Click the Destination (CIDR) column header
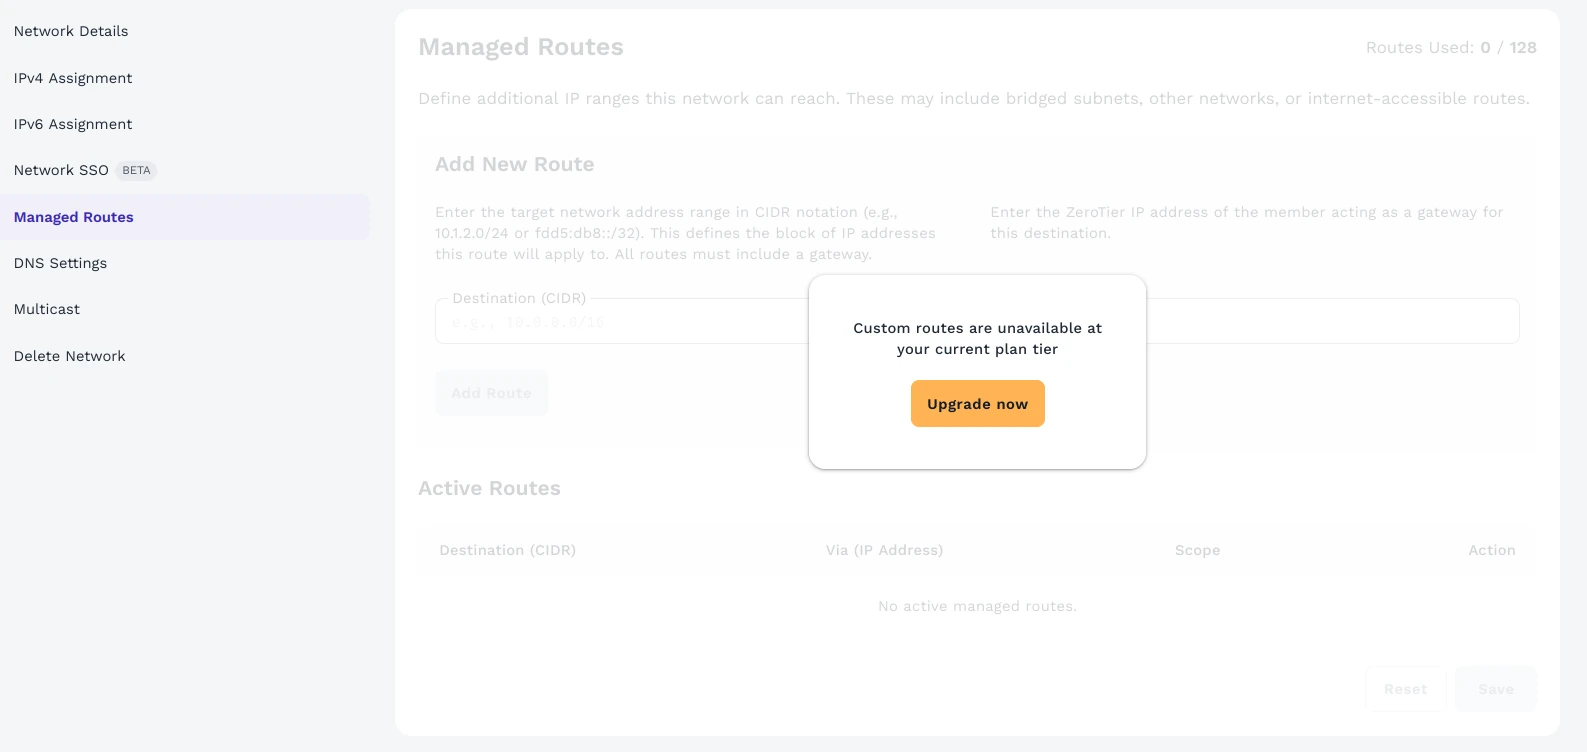The height and width of the screenshot is (752, 1587). (x=507, y=550)
